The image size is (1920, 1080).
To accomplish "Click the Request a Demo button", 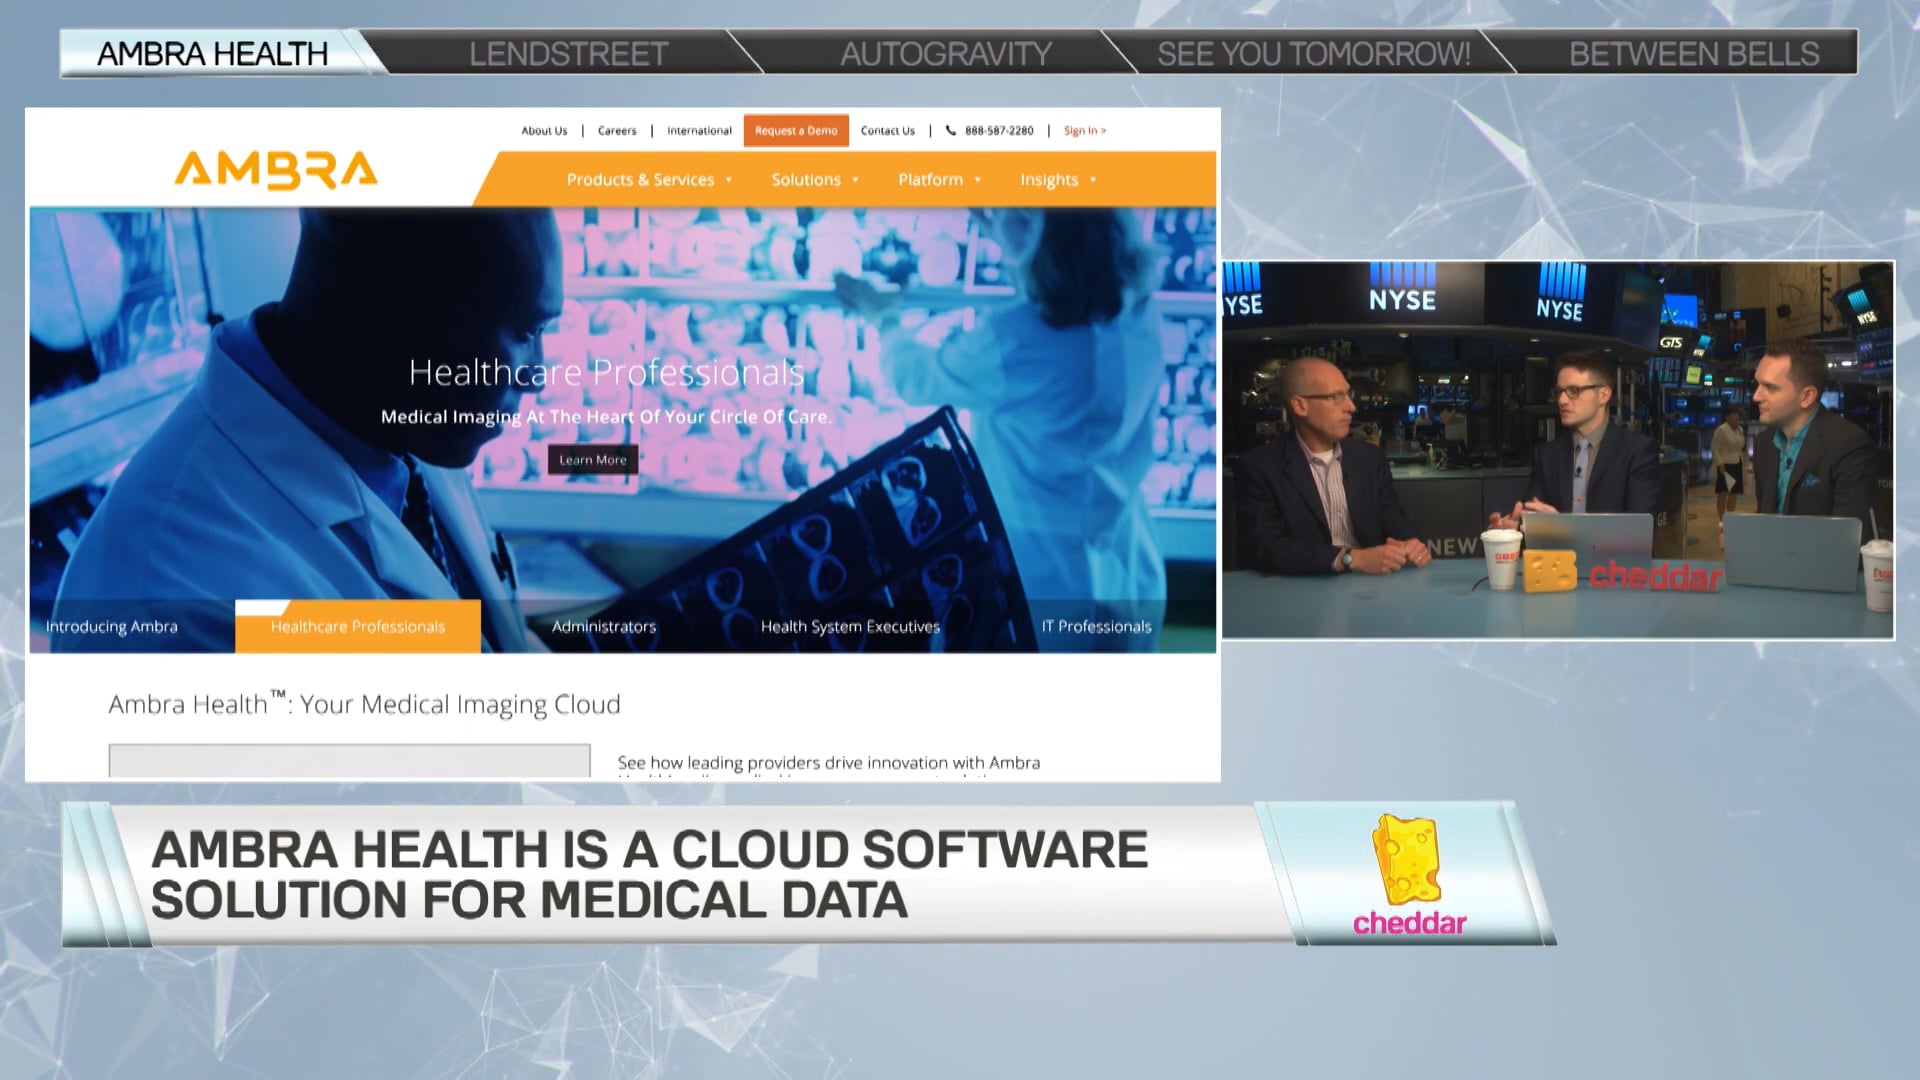I will coord(796,131).
